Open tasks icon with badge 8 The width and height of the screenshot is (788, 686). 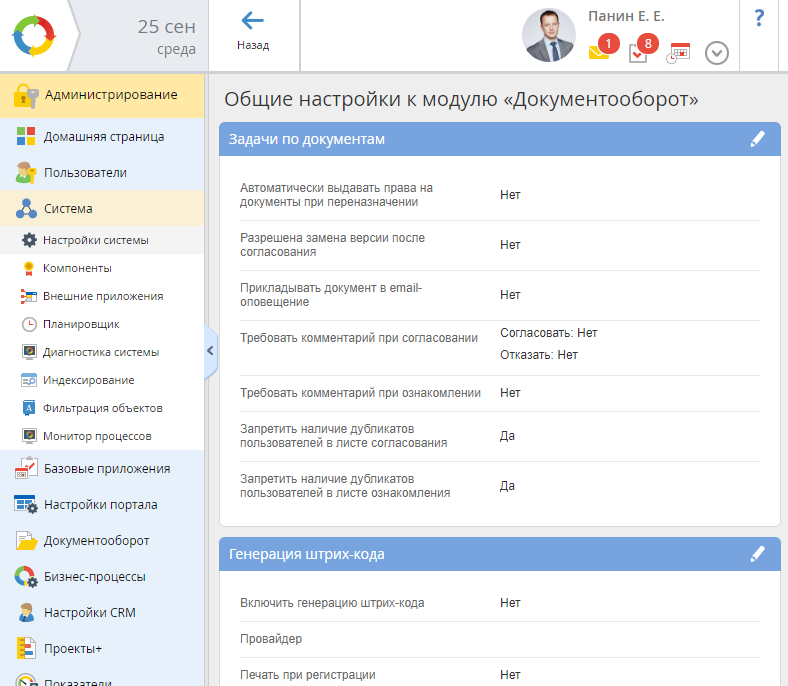[x=639, y=52]
